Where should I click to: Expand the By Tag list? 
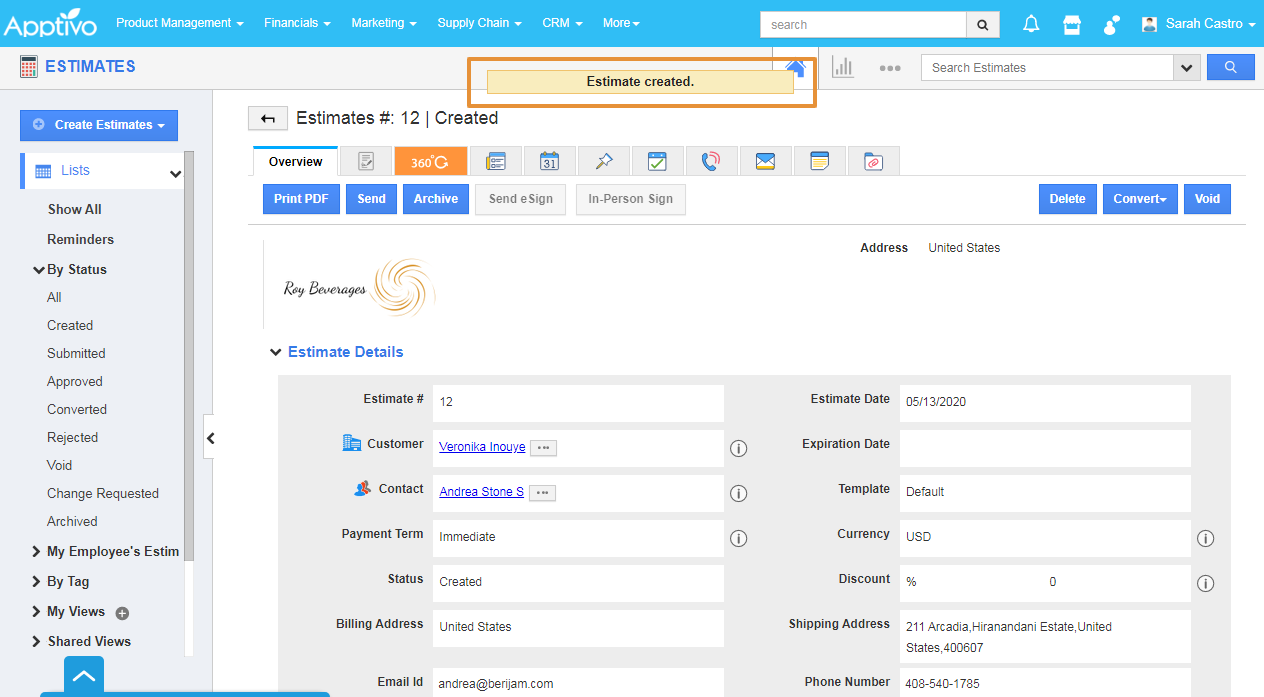coord(67,581)
